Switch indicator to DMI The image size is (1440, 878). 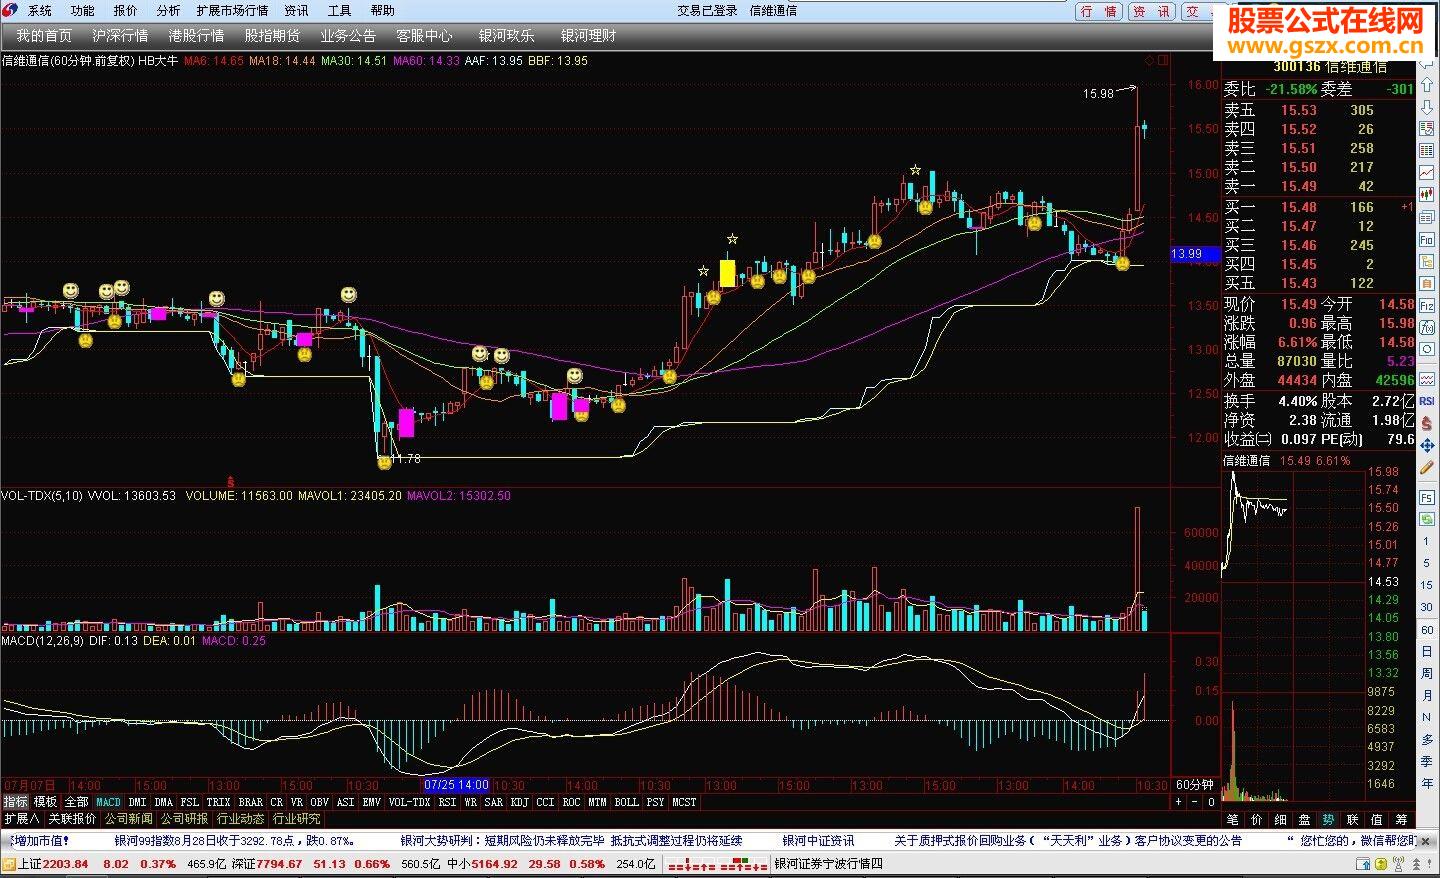click(137, 802)
